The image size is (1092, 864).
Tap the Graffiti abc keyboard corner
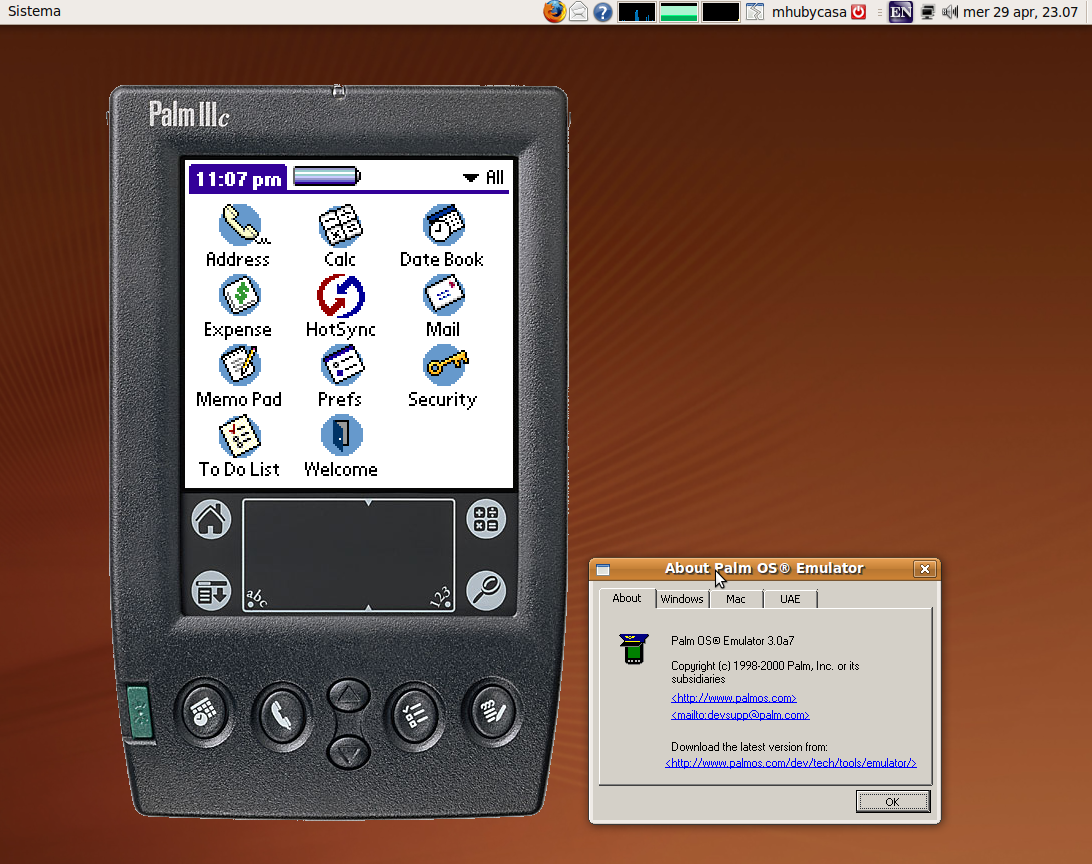click(256, 597)
